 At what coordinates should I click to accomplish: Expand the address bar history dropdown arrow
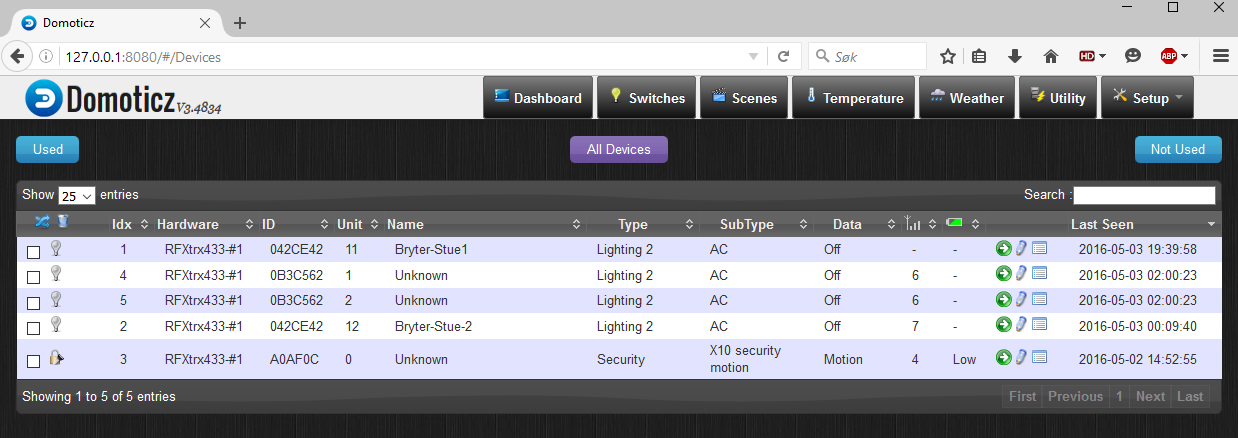click(x=753, y=57)
